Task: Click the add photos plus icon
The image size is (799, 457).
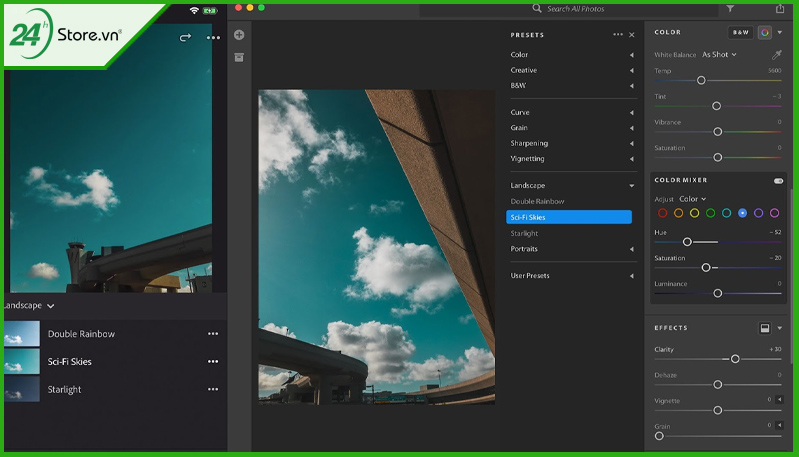Action: click(x=239, y=35)
